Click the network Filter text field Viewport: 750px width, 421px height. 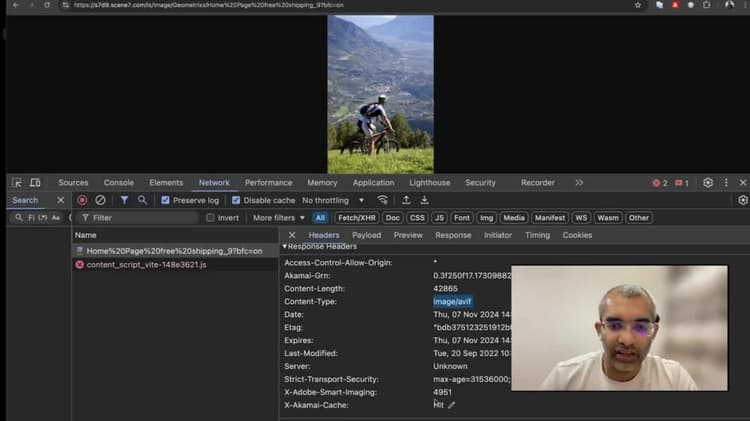[x=140, y=217]
